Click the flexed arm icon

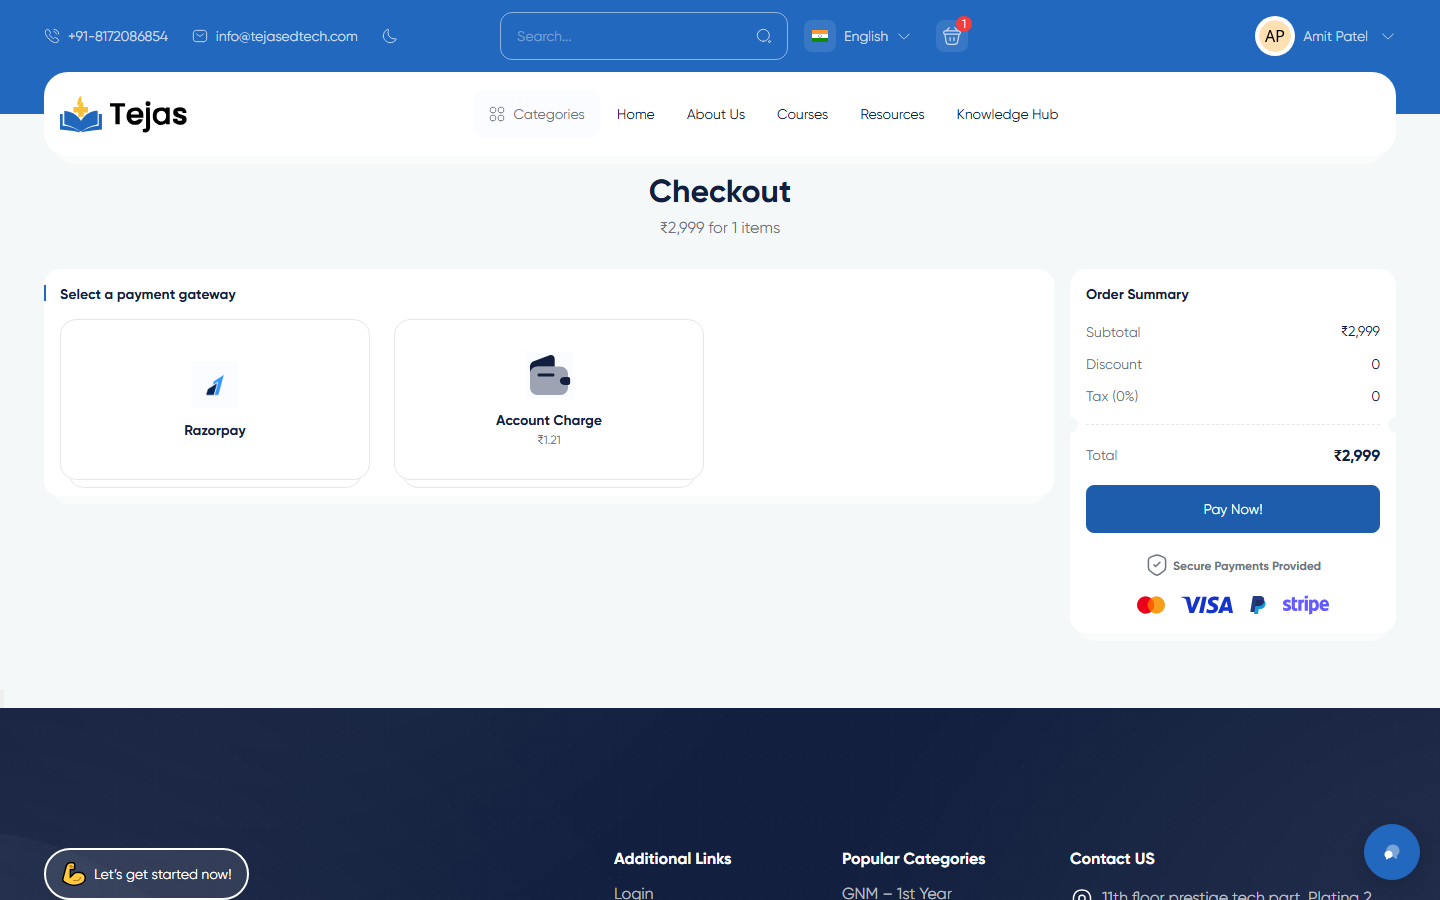pos(74,873)
